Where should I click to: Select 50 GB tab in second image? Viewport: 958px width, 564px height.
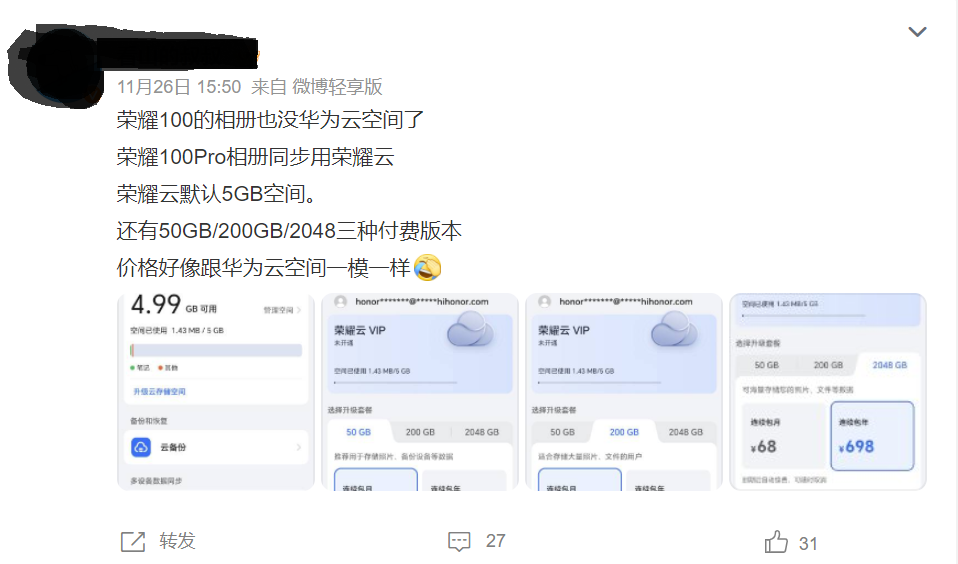coord(359,432)
